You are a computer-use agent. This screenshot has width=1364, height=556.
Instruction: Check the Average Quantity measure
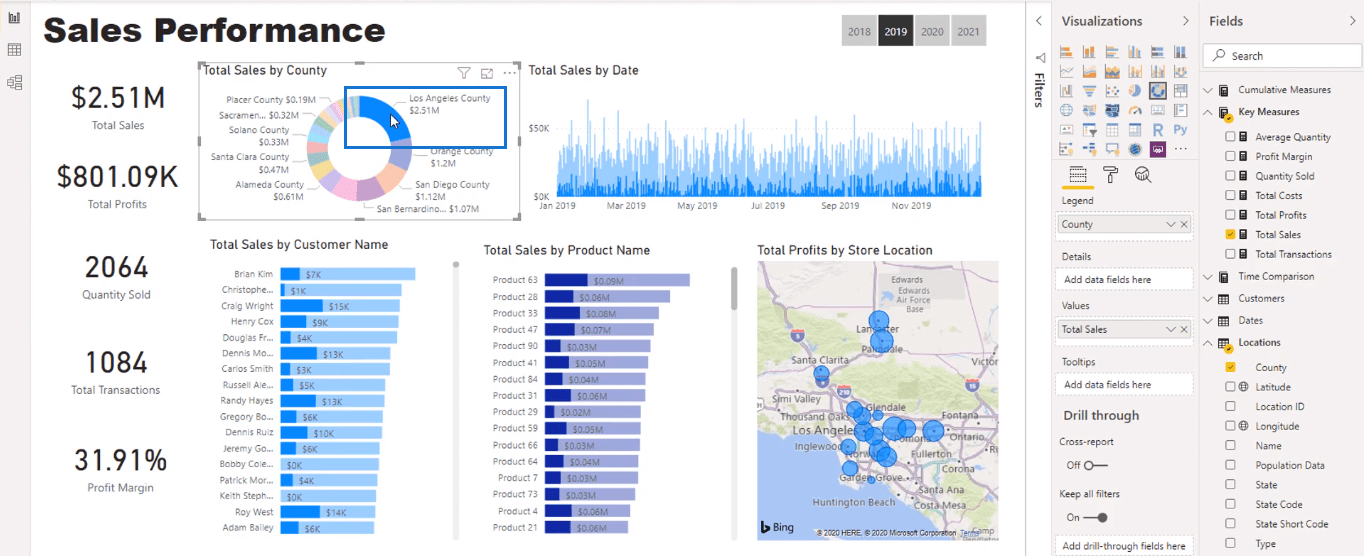tap(1231, 137)
